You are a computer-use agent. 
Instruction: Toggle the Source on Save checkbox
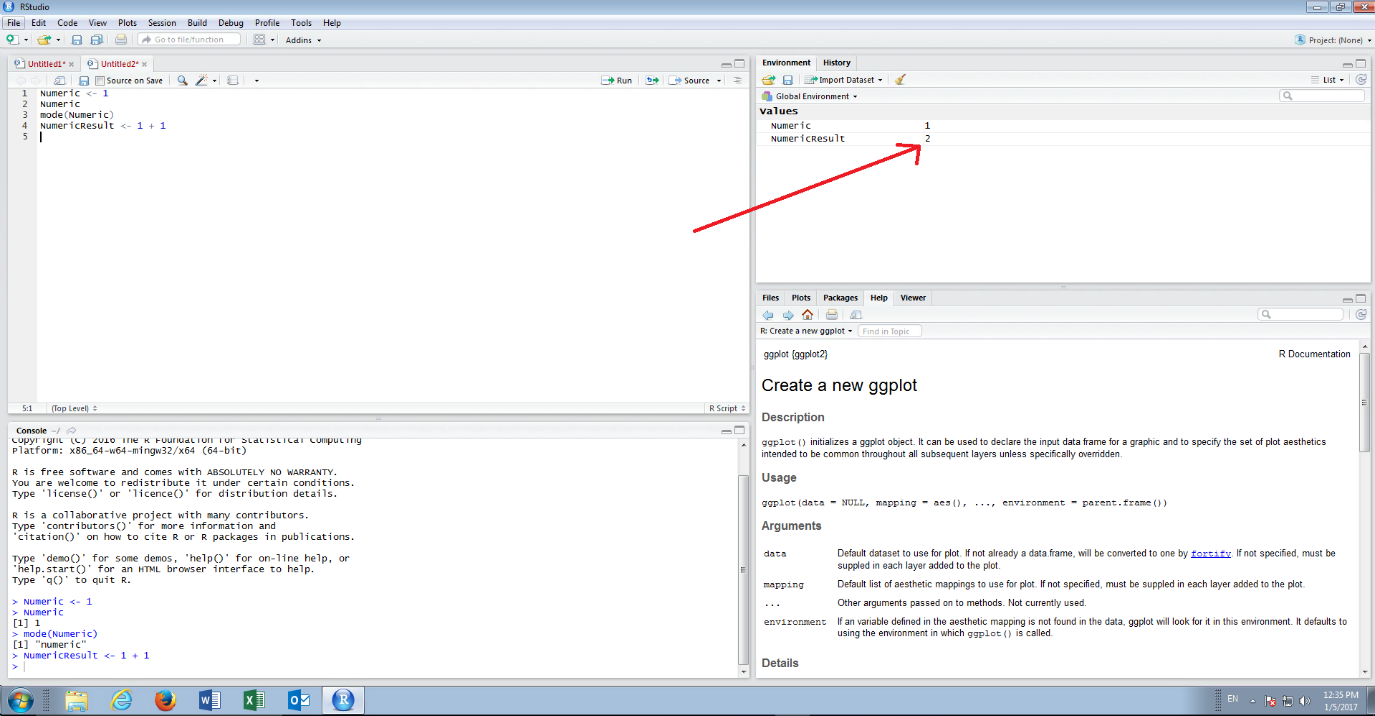[x=100, y=80]
